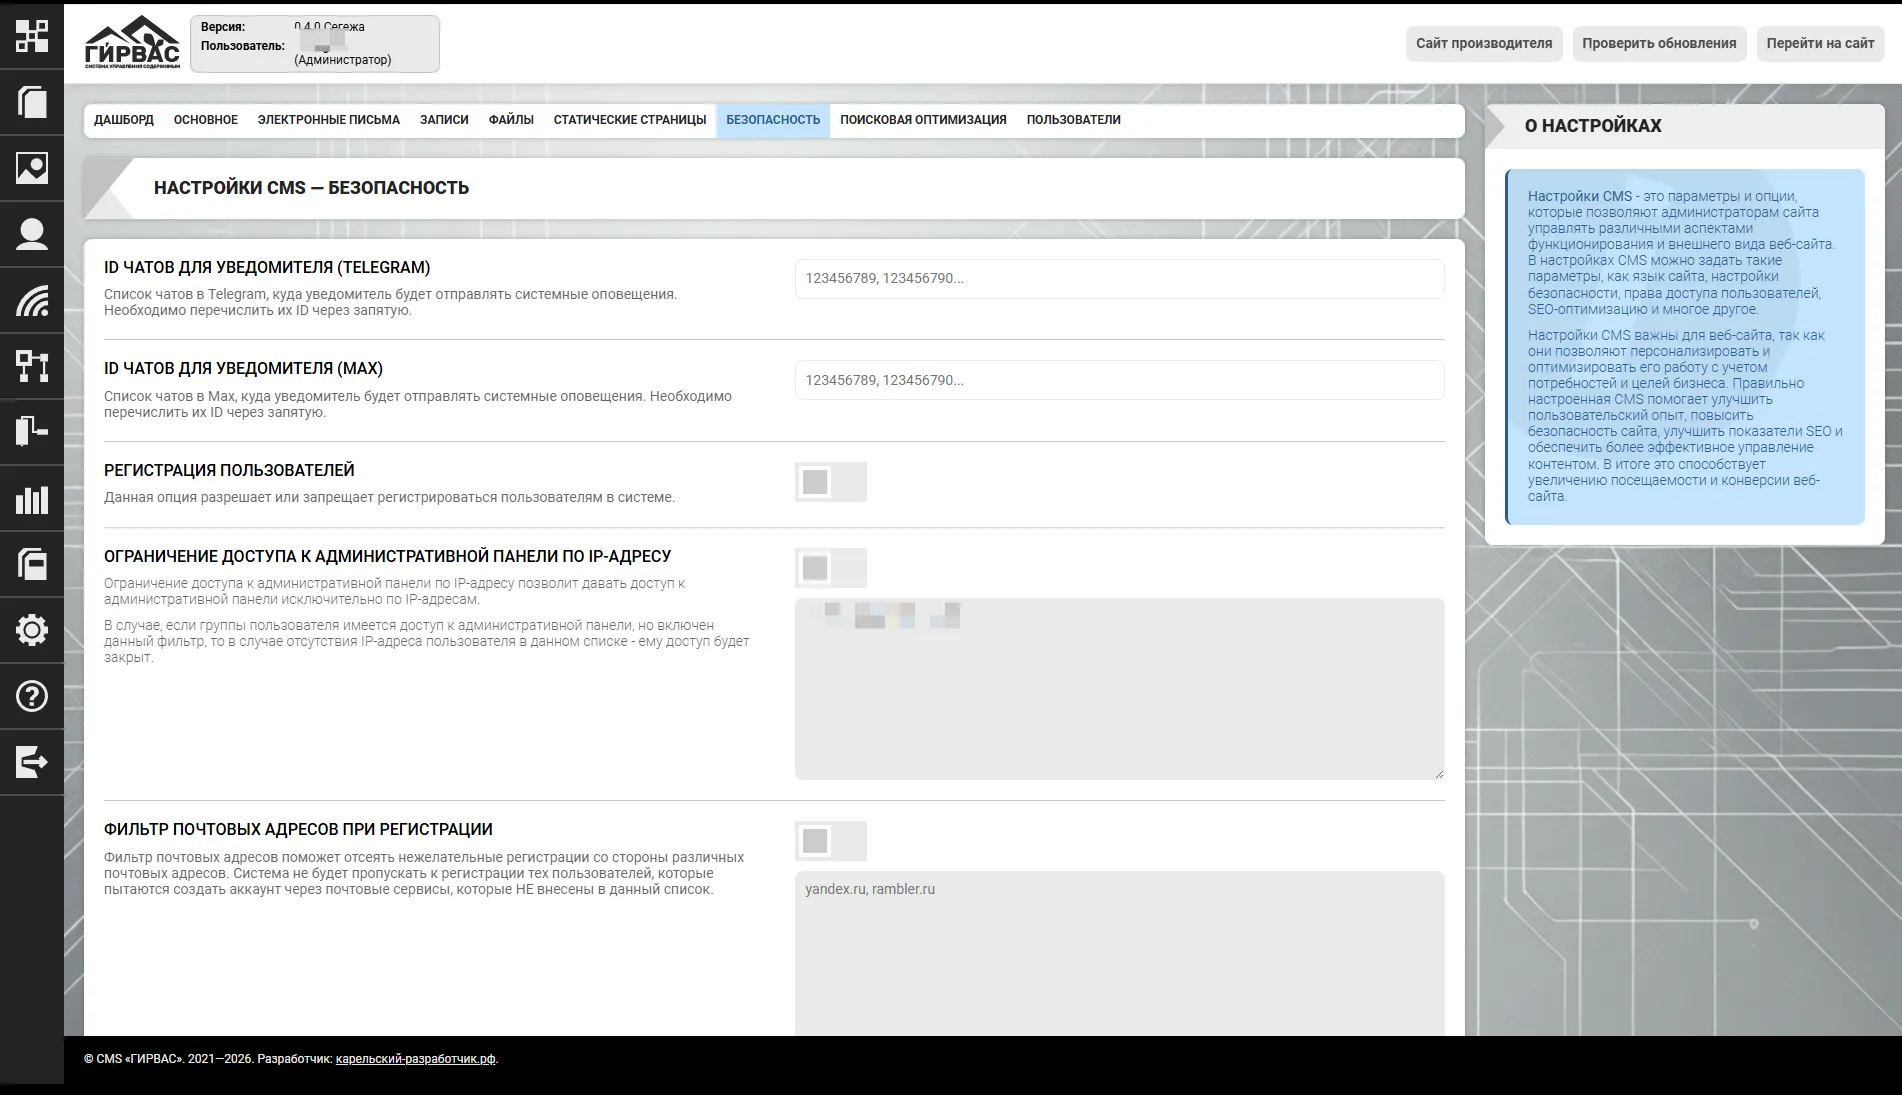Click the О настройках panel heading

click(x=1593, y=126)
